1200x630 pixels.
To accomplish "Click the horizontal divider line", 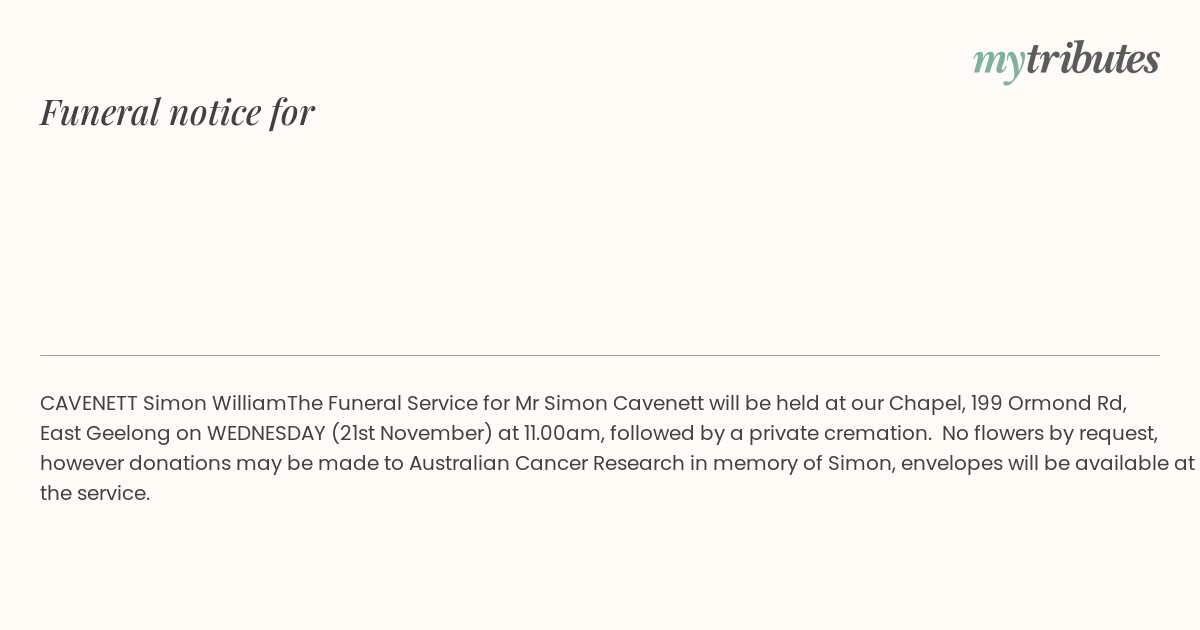I will click(600, 355).
